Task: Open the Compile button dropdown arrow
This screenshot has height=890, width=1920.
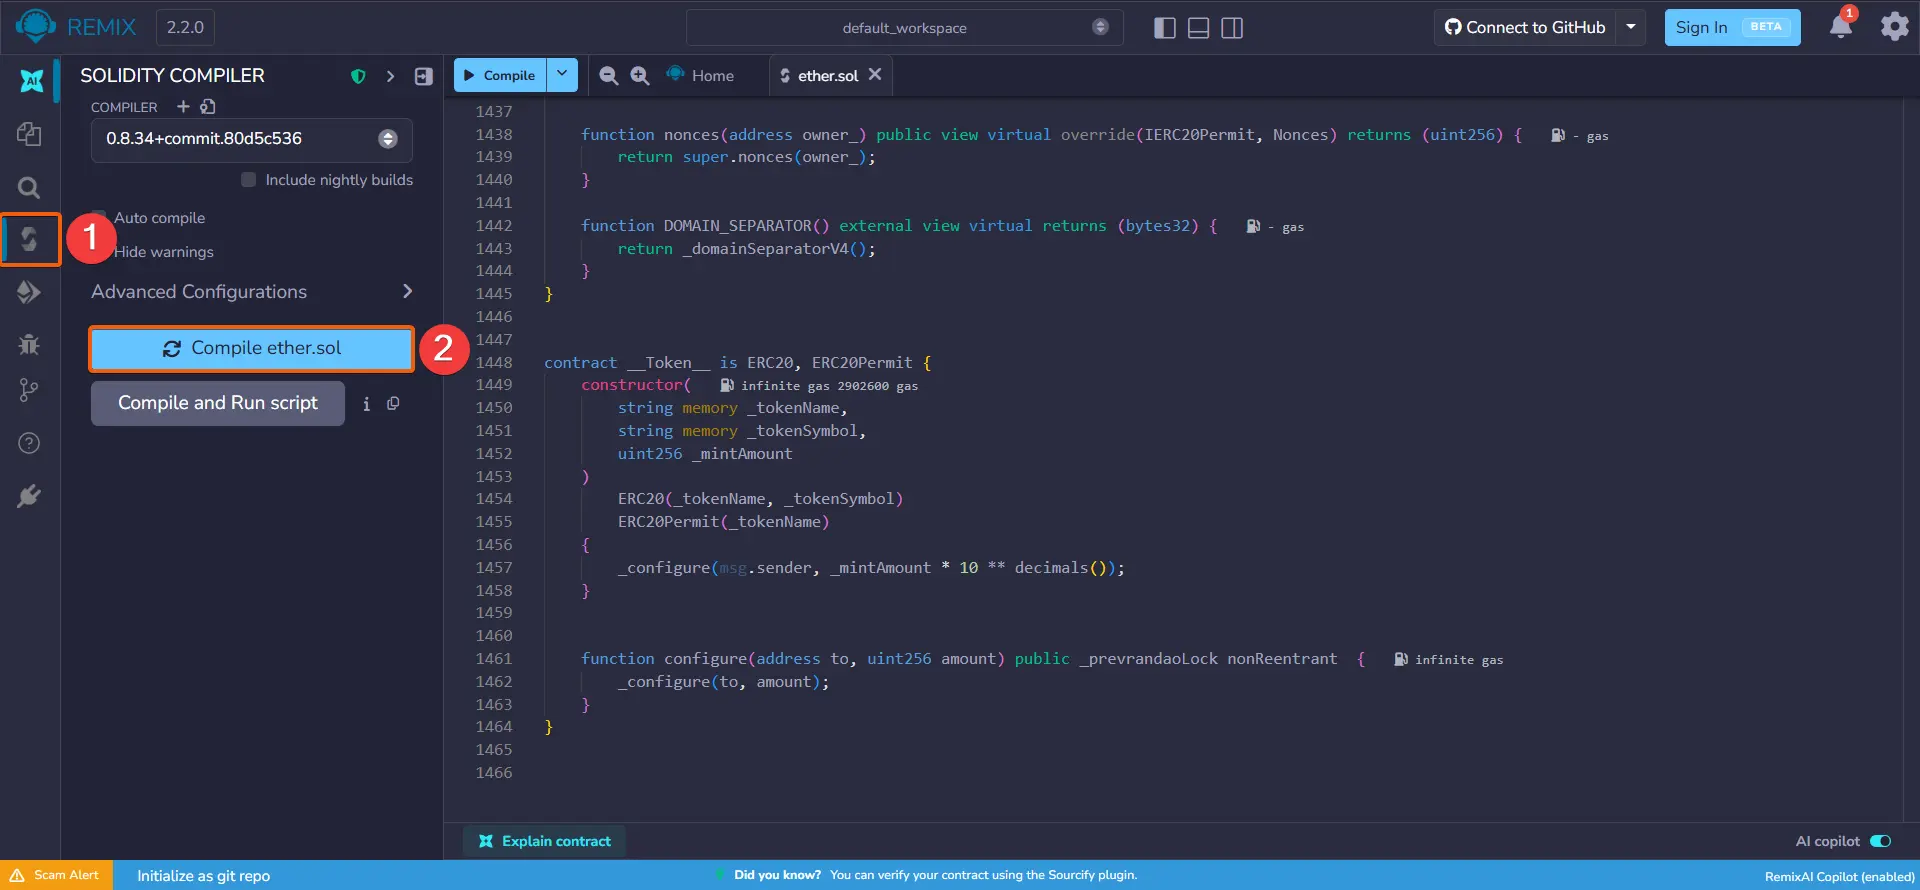Action: [x=562, y=75]
